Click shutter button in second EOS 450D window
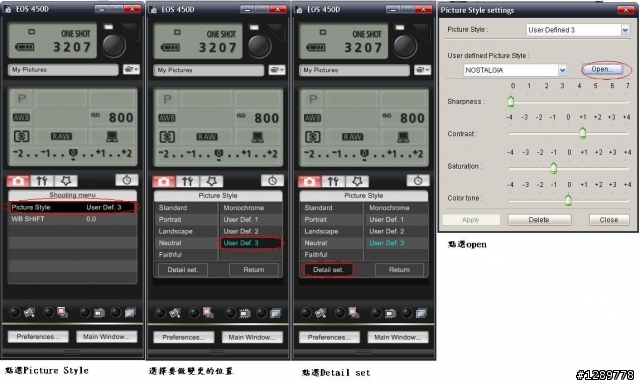 tap(260, 46)
